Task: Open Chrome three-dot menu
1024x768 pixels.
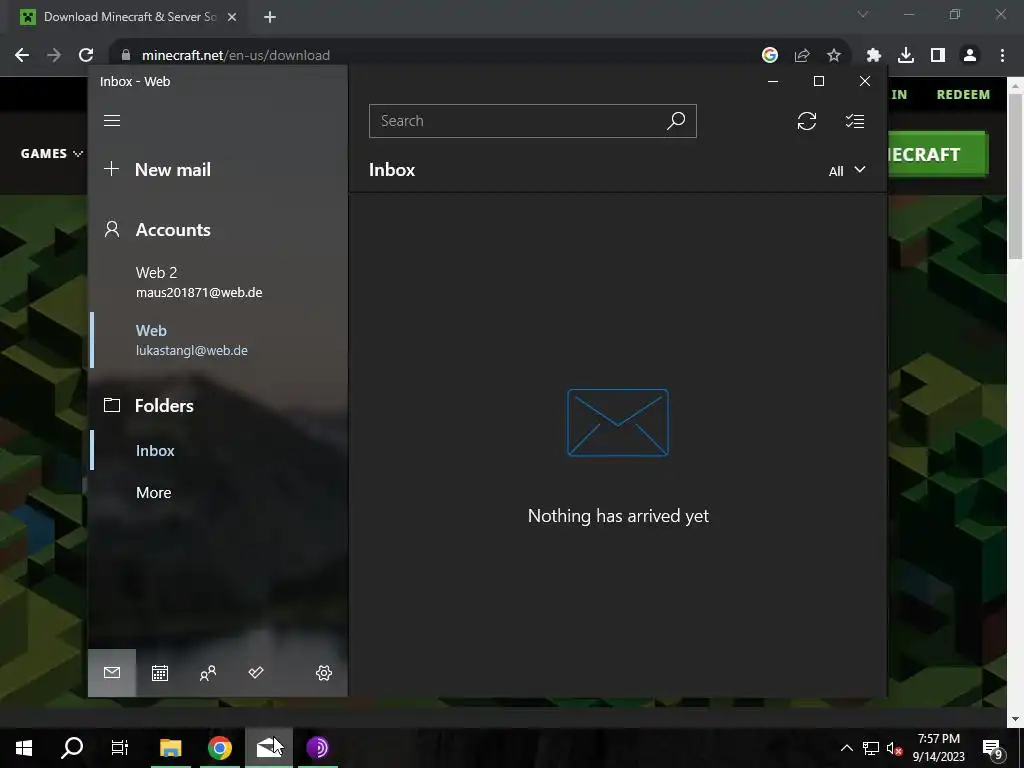Action: 1002,56
